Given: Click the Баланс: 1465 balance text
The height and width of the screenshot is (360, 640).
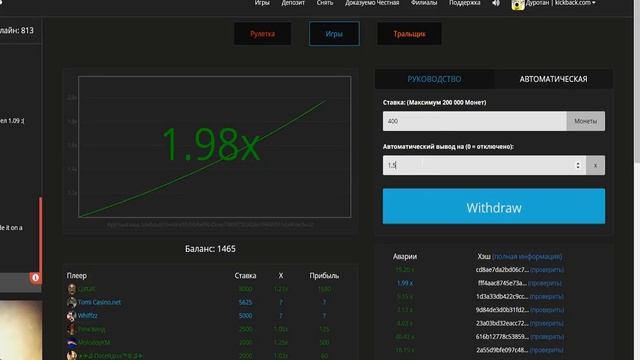Looking at the screenshot, I should pos(210,249).
